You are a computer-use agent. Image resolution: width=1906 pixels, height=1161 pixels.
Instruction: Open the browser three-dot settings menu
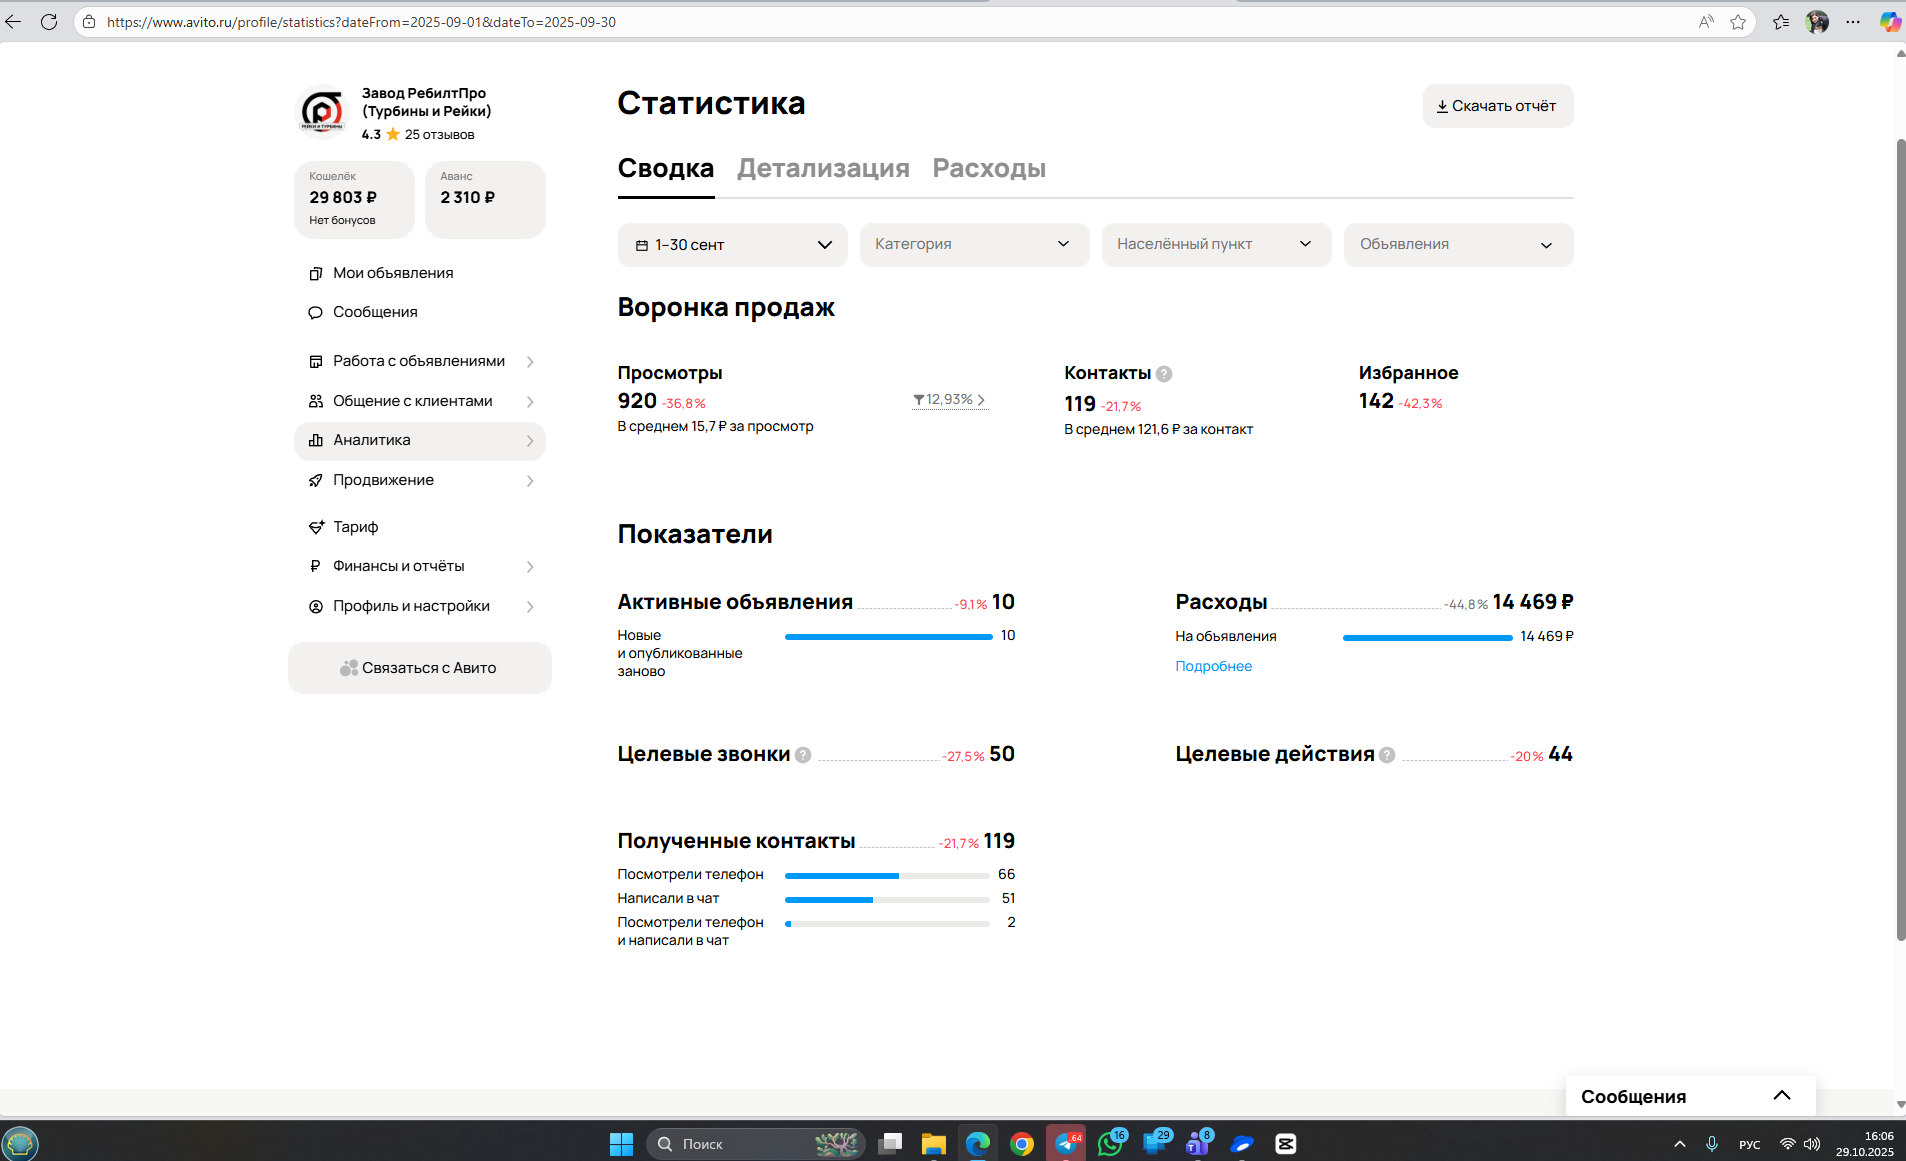(1853, 22)
